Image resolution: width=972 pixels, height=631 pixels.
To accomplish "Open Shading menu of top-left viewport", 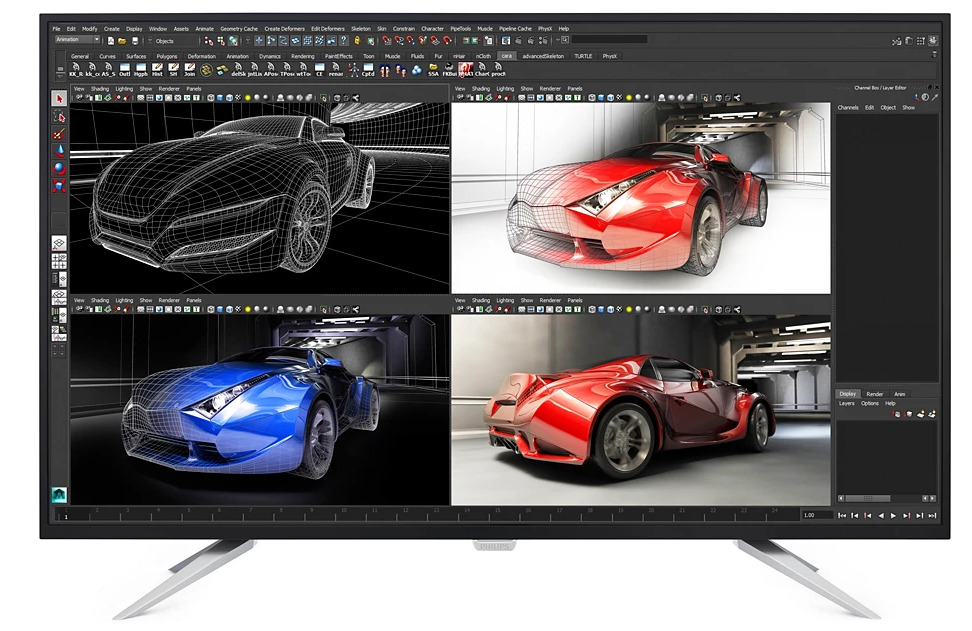I will point(100,89).
